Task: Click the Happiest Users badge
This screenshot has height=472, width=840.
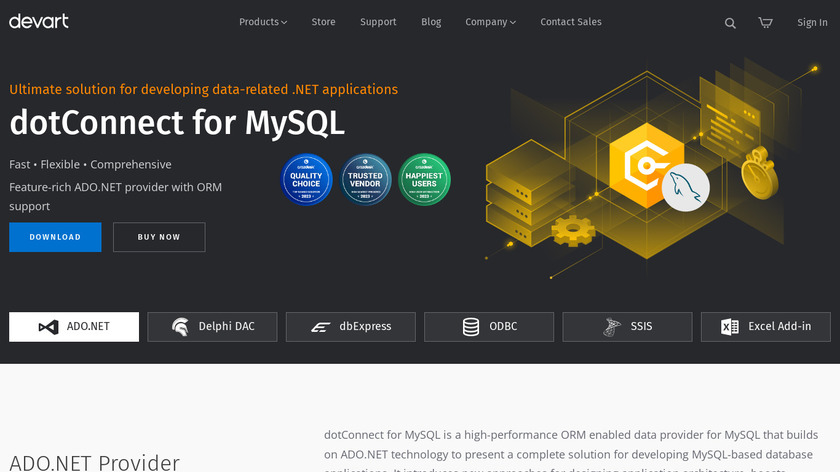Action: pyautogui.click(x=424, y=179)
